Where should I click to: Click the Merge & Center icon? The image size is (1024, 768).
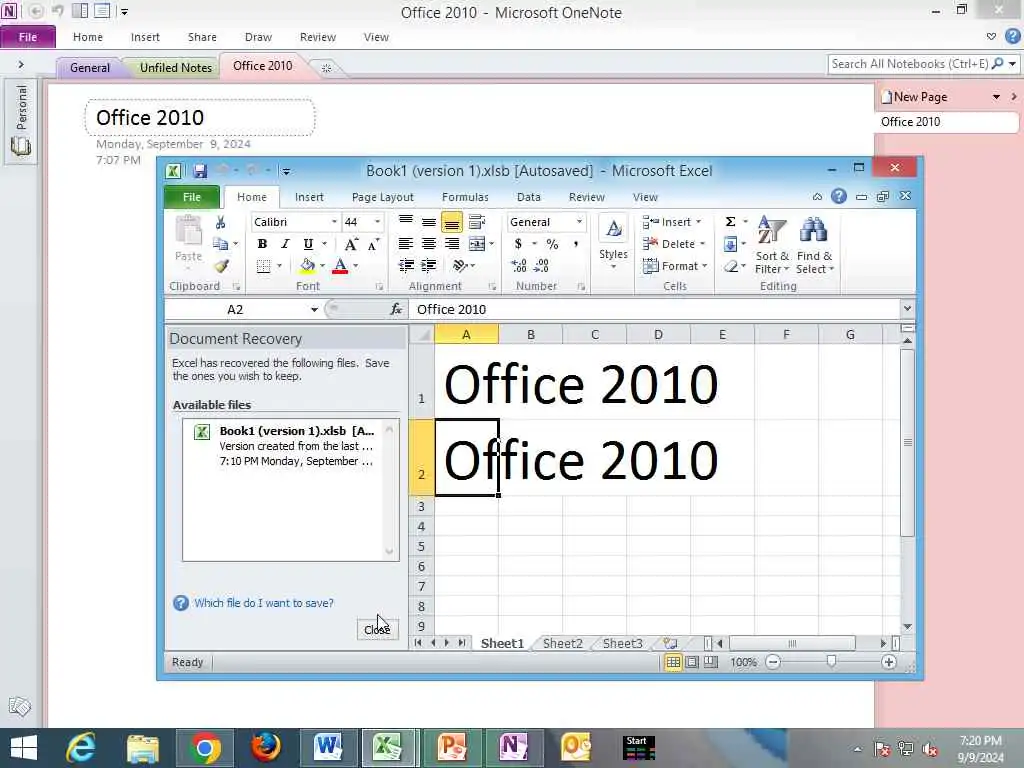[477, 244]
